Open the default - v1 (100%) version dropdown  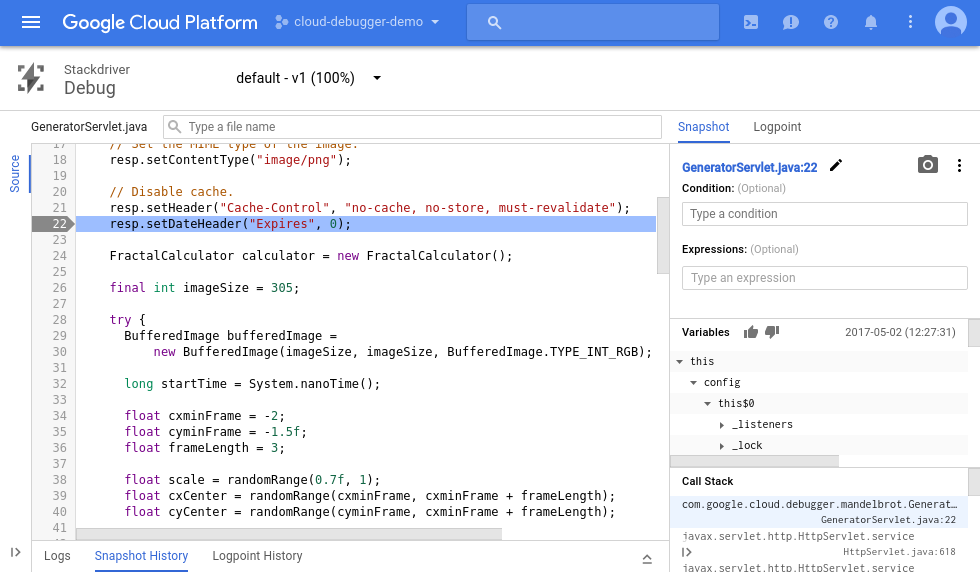tap(309, 78)
